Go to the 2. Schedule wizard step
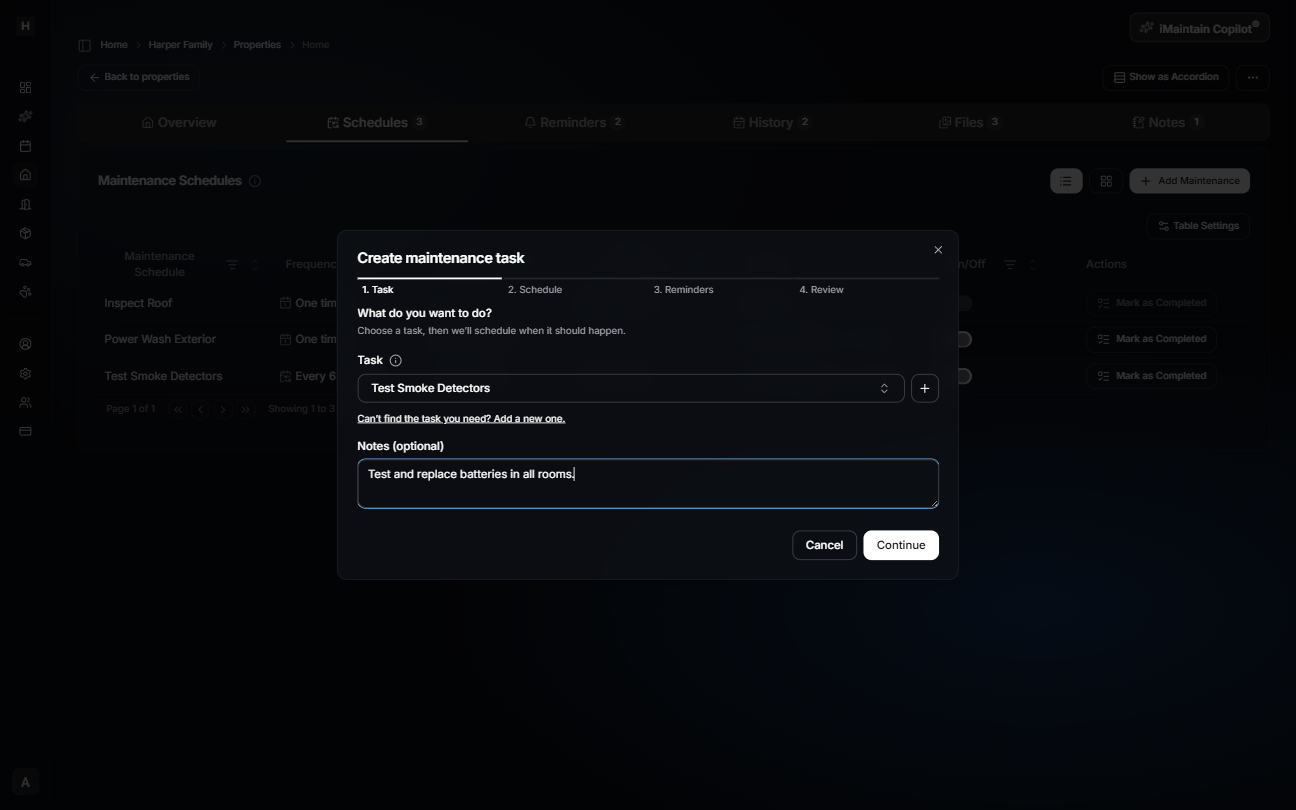This screenshot has height=810, width=1296. [535, 289]
